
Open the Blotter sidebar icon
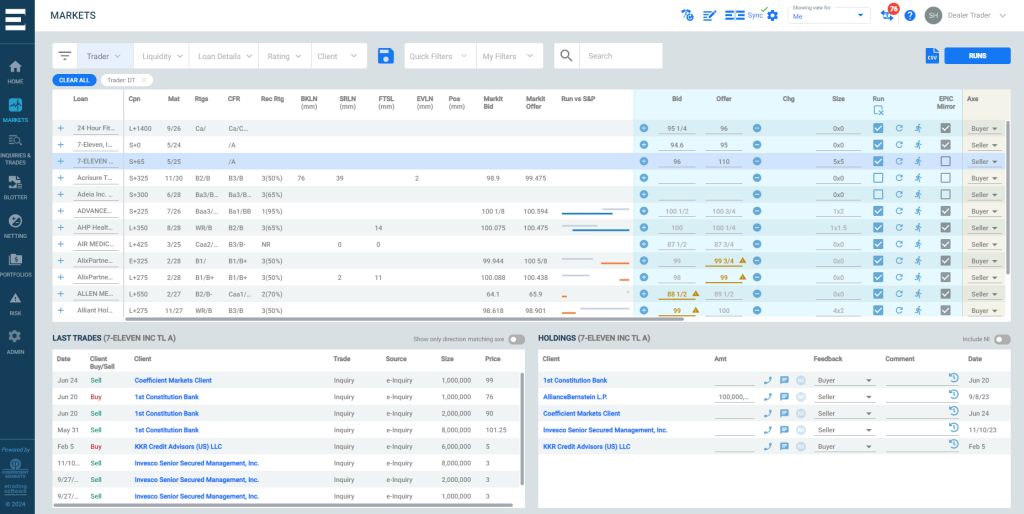tap(16, 186)
